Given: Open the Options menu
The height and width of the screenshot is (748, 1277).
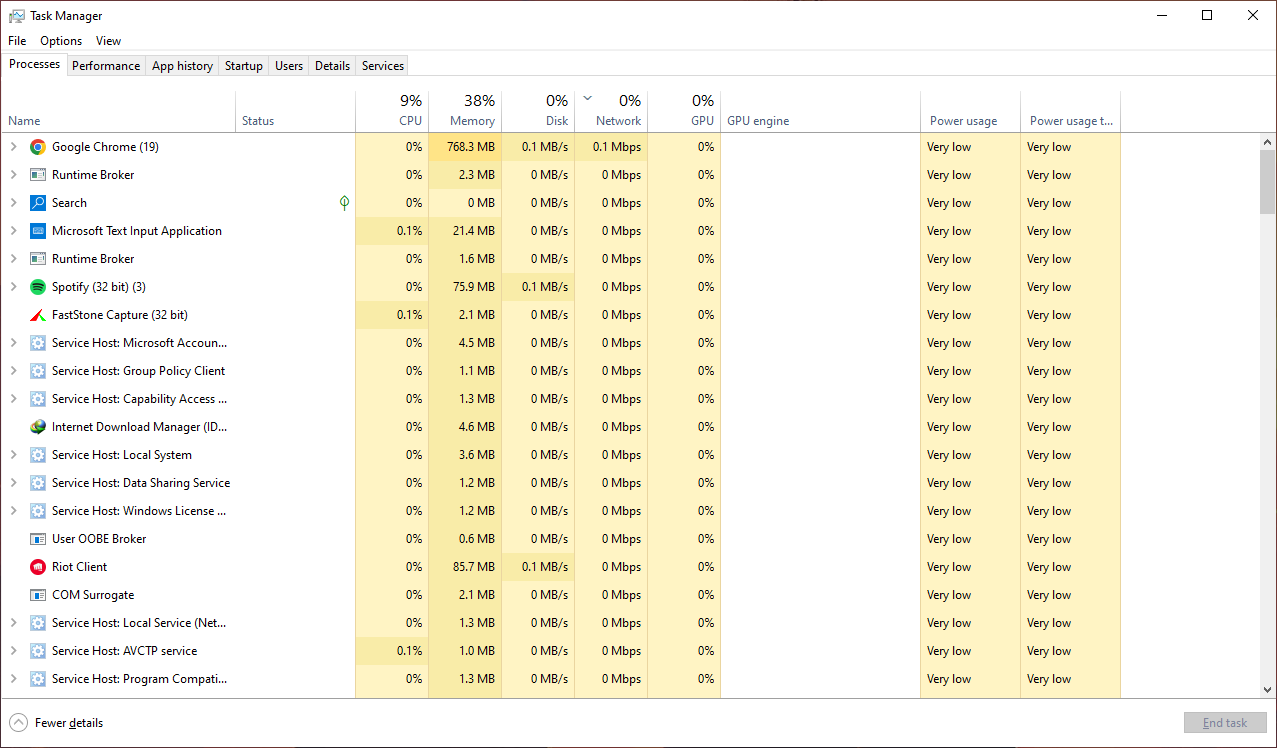Looking at the screenshot, I should click(x=60, y=40).
